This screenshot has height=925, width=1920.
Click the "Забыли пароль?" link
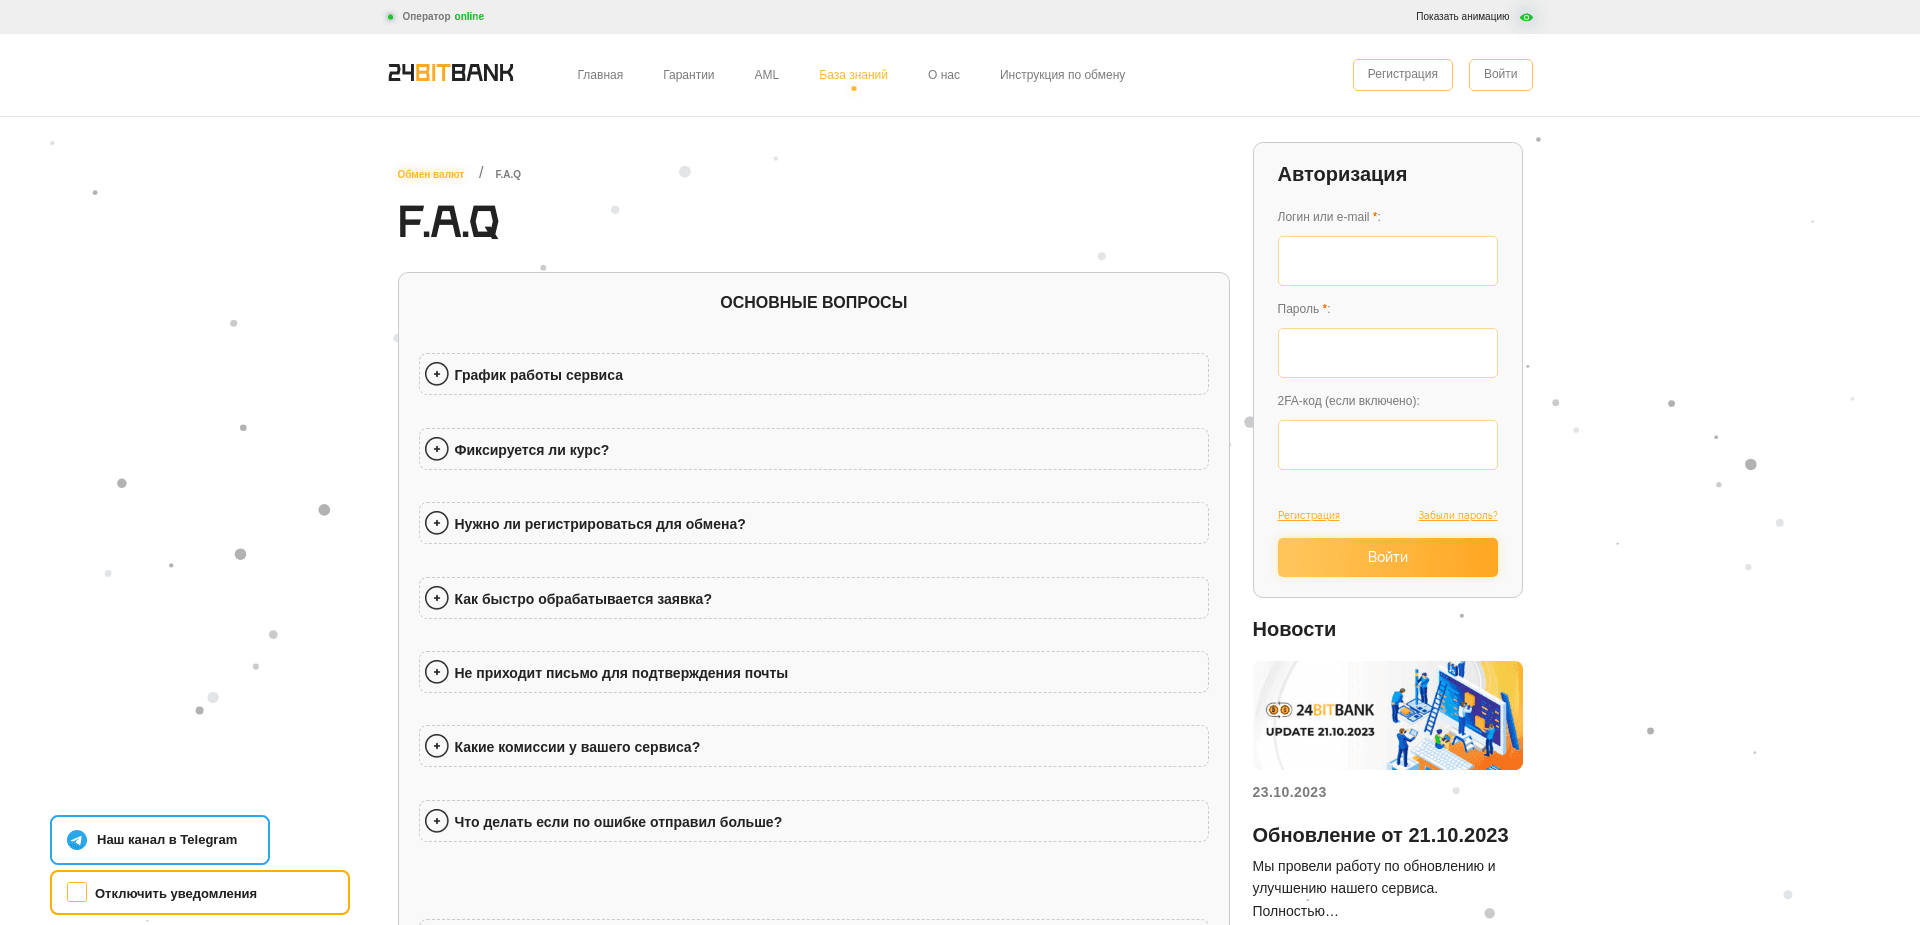click(1457, 515)
